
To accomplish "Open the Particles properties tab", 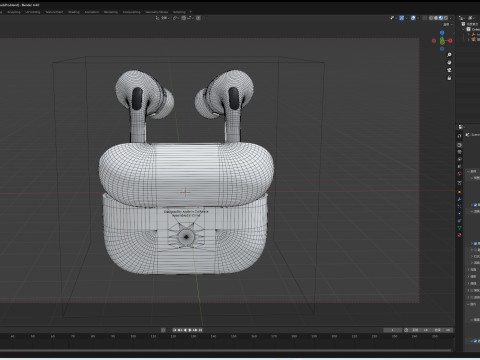I will (459, 206).
